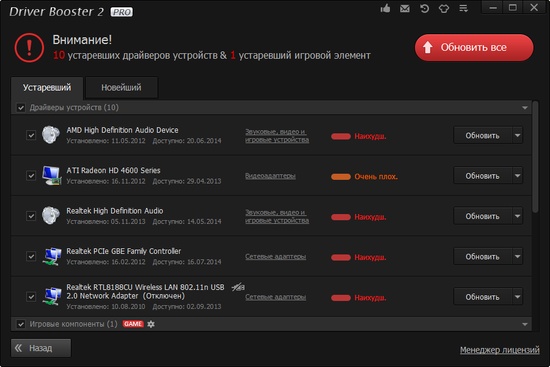Click the disabled-device icon beside RTL8188CU

pyautogui.click(x=238, y=288)
